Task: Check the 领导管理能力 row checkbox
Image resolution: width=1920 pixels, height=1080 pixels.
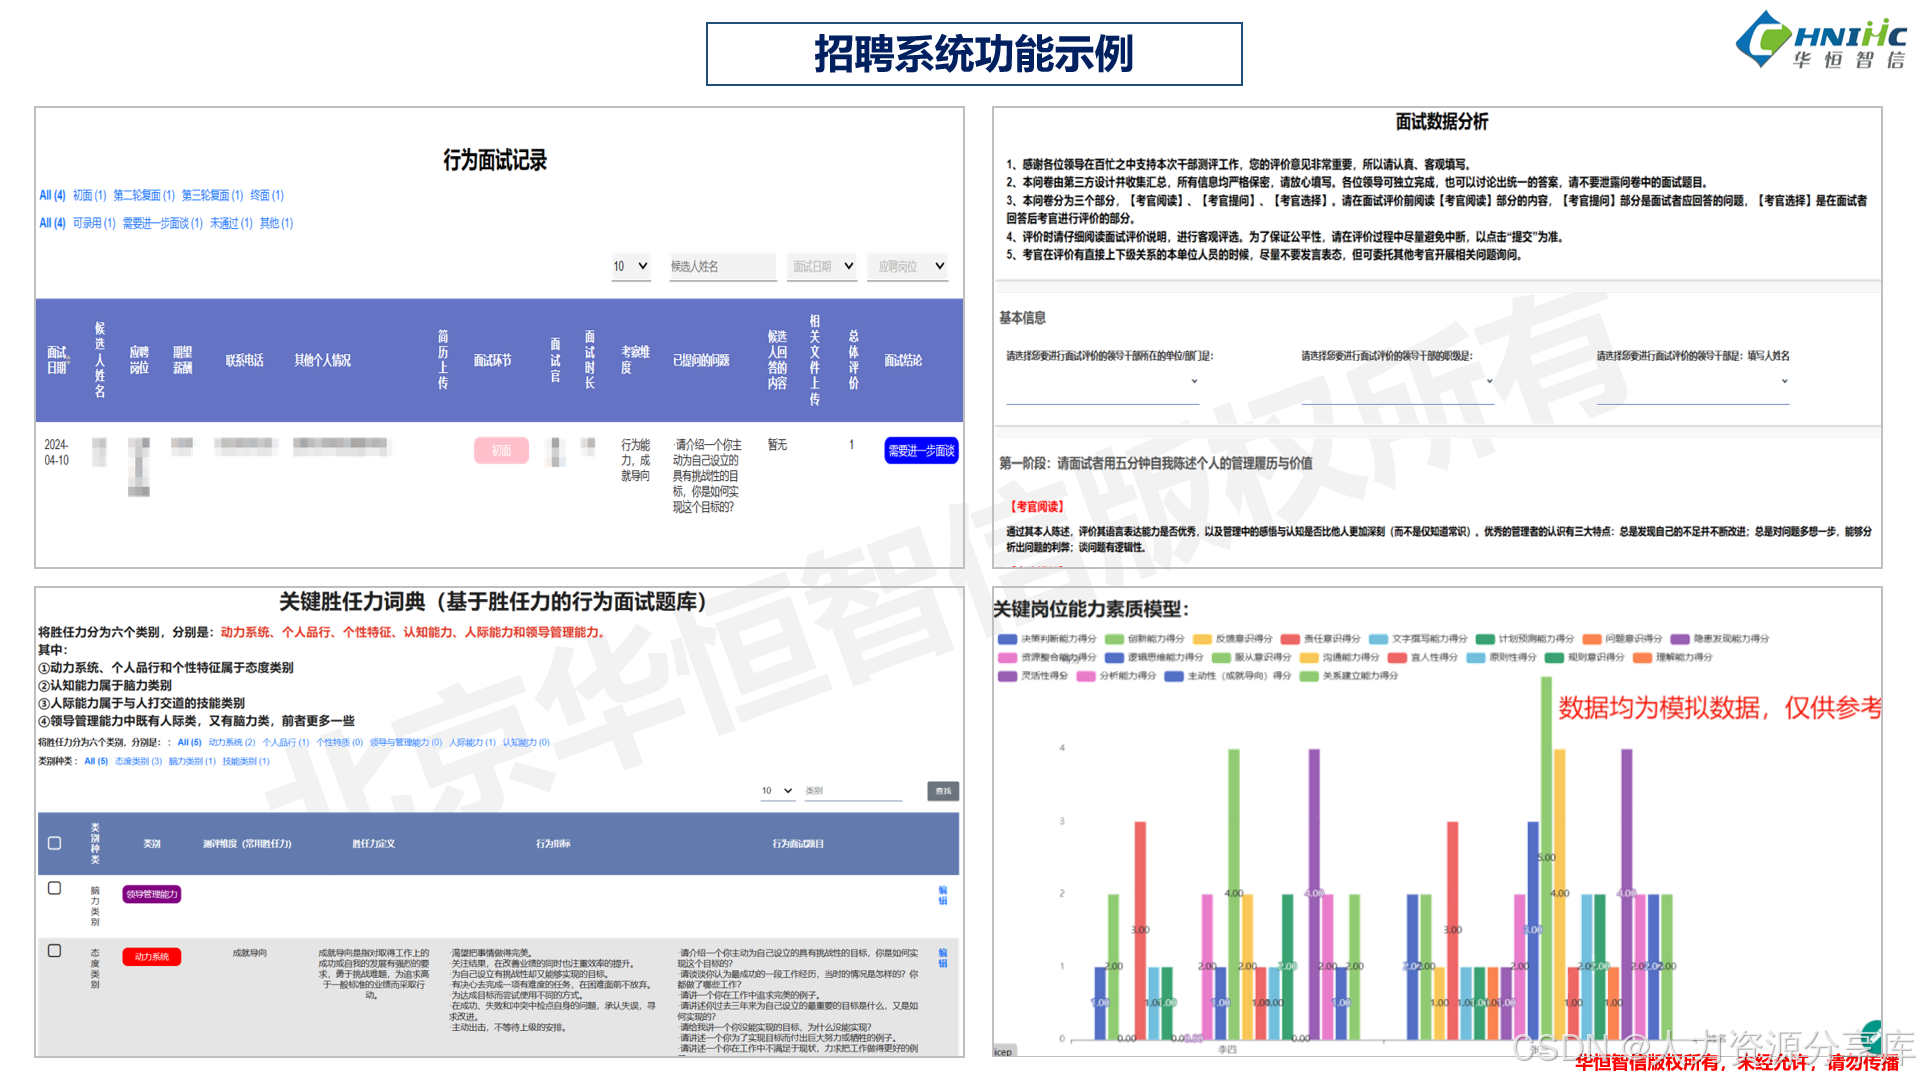Action: [55, 888]
